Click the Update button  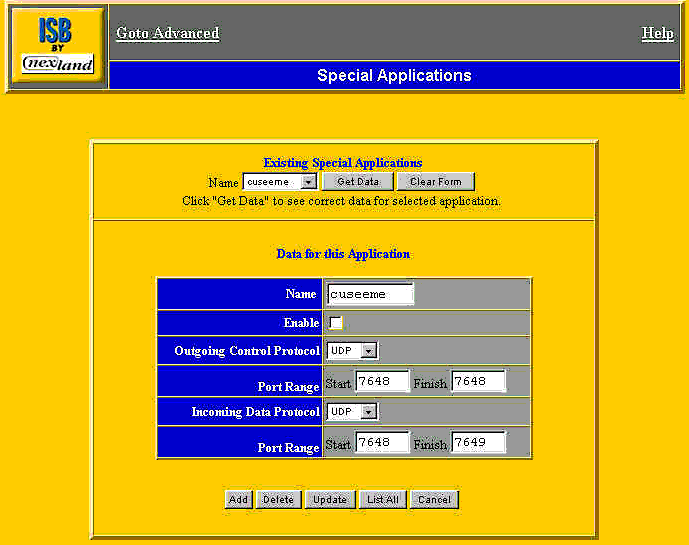pos(330,500)
